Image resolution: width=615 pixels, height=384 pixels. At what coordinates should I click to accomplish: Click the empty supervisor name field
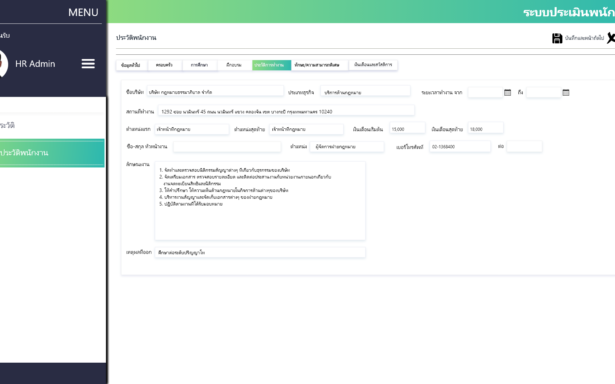[x=227, y=147]
